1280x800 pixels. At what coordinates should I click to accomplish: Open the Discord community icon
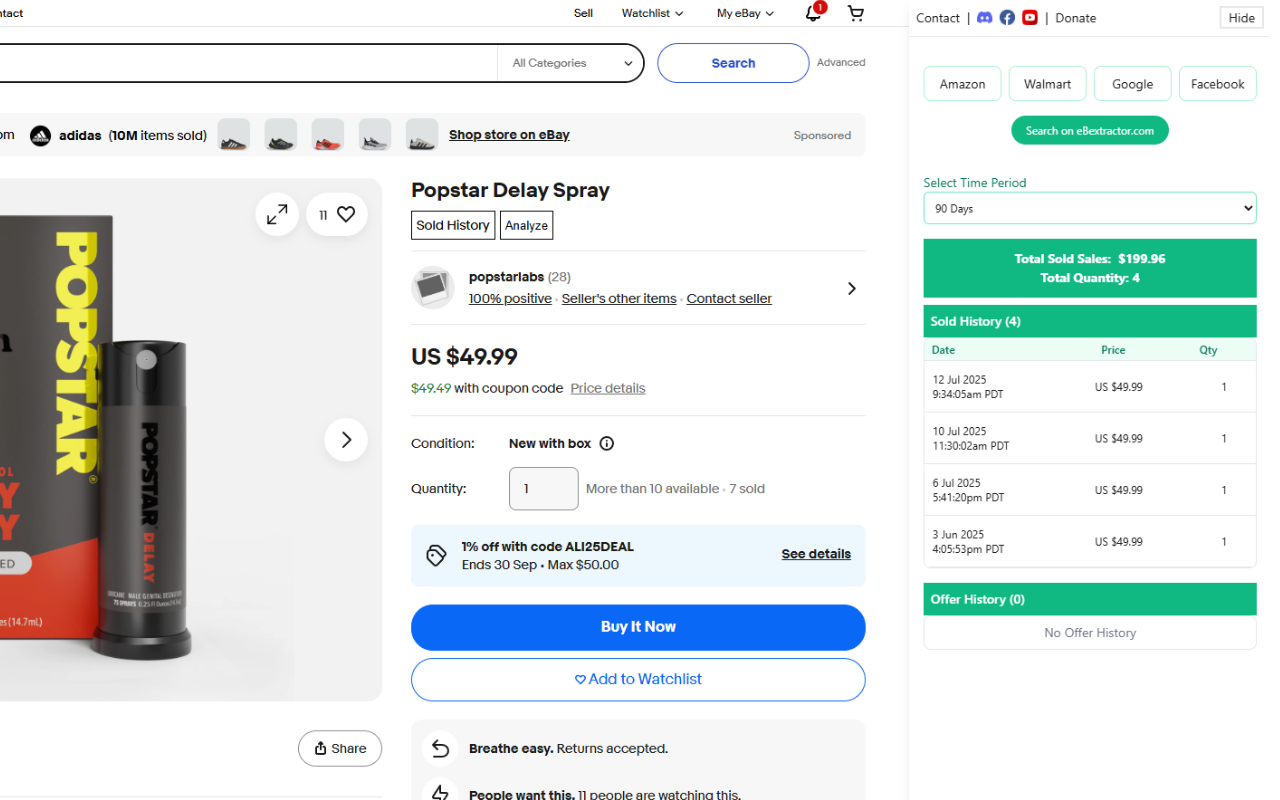point(984,17)
